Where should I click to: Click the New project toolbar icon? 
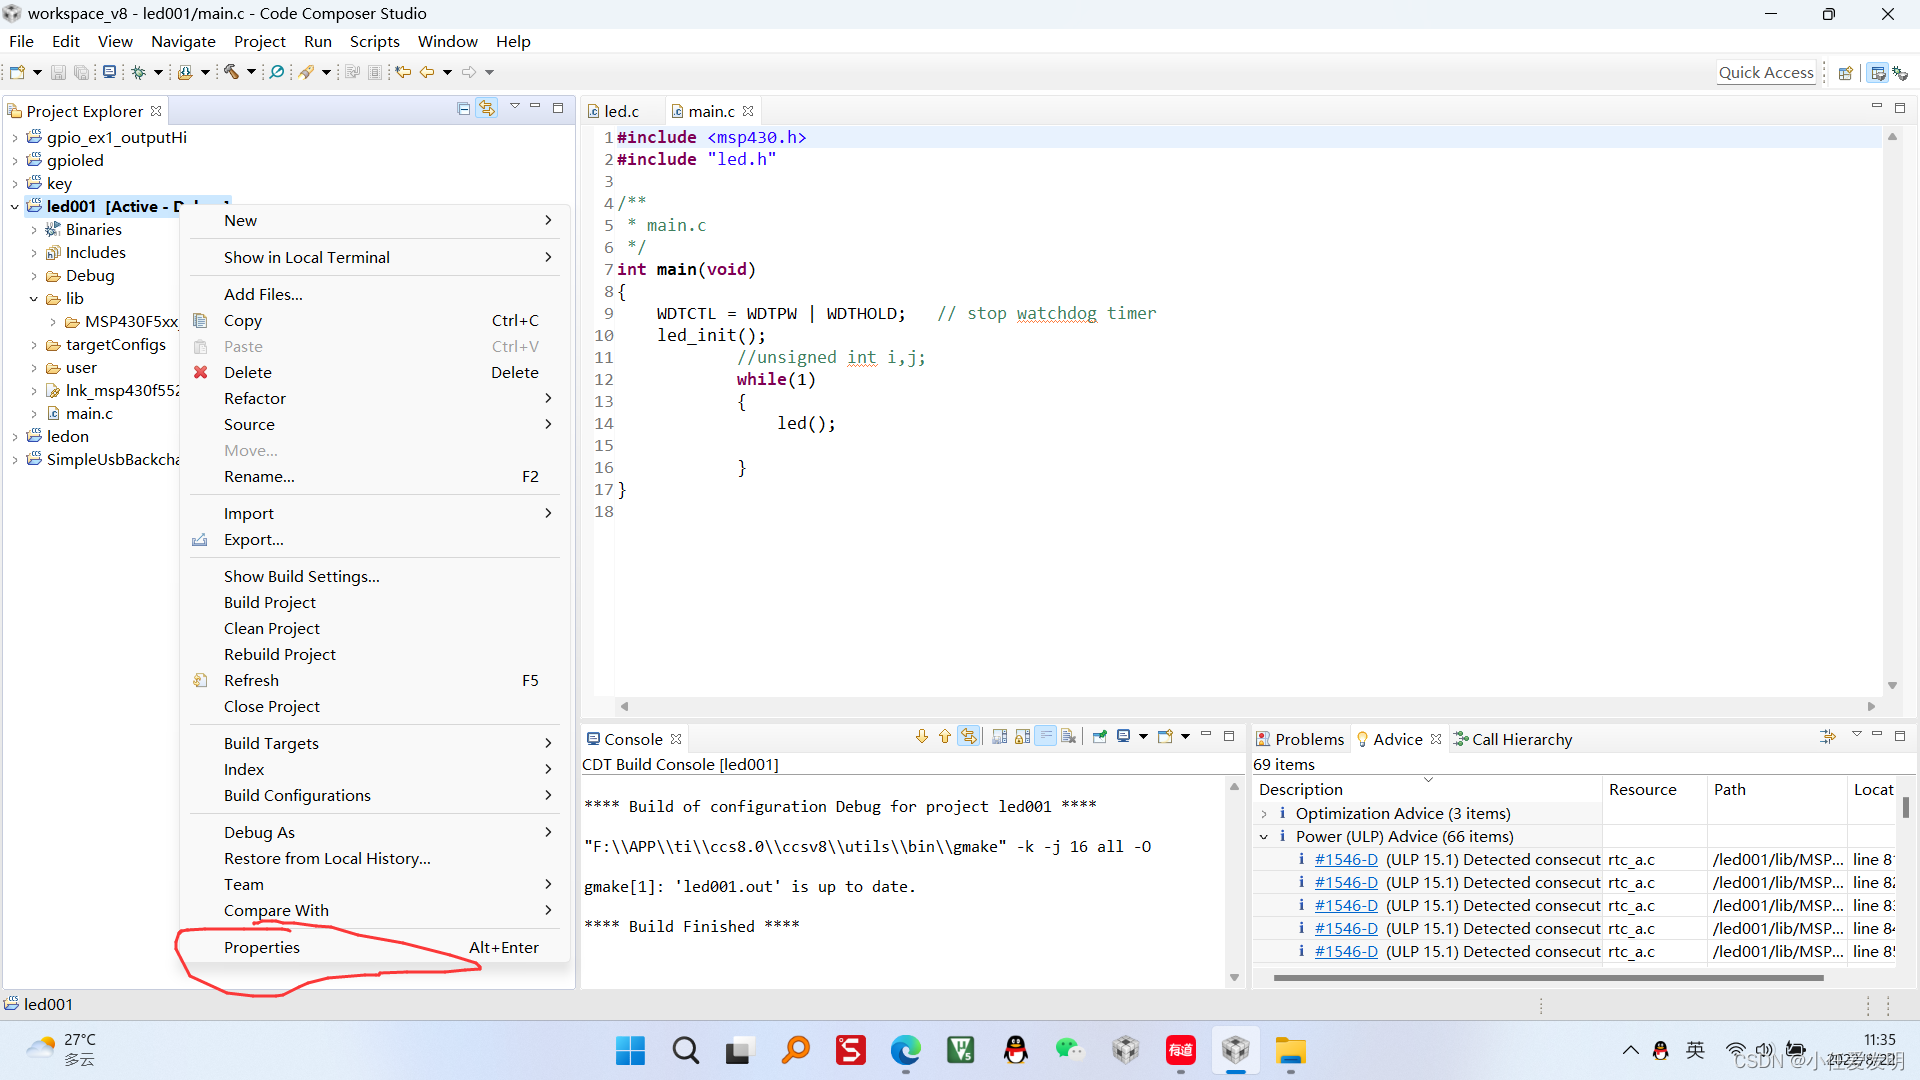tap(17, 72)
